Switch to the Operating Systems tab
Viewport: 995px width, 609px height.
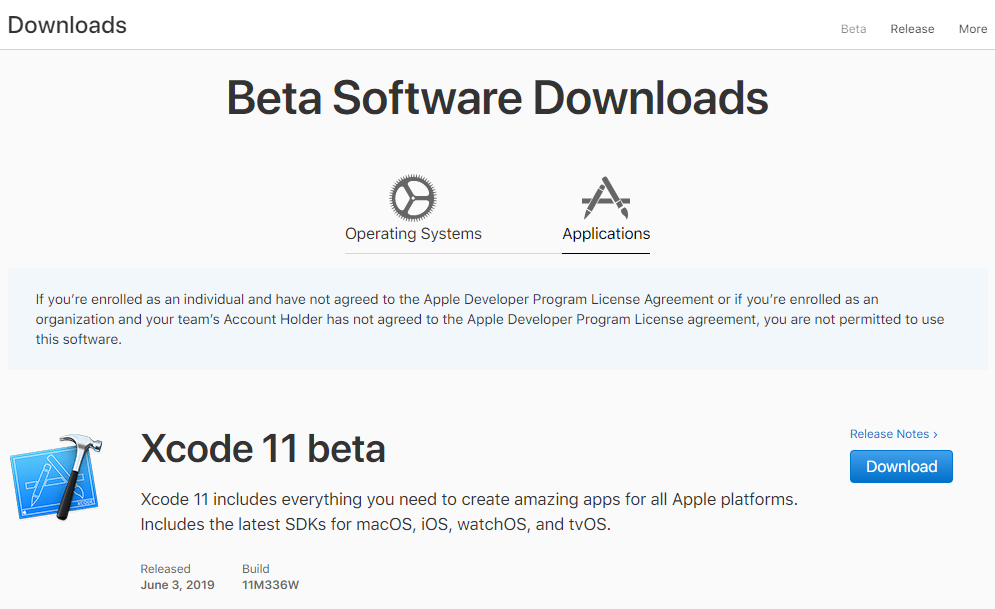point(413,233)
